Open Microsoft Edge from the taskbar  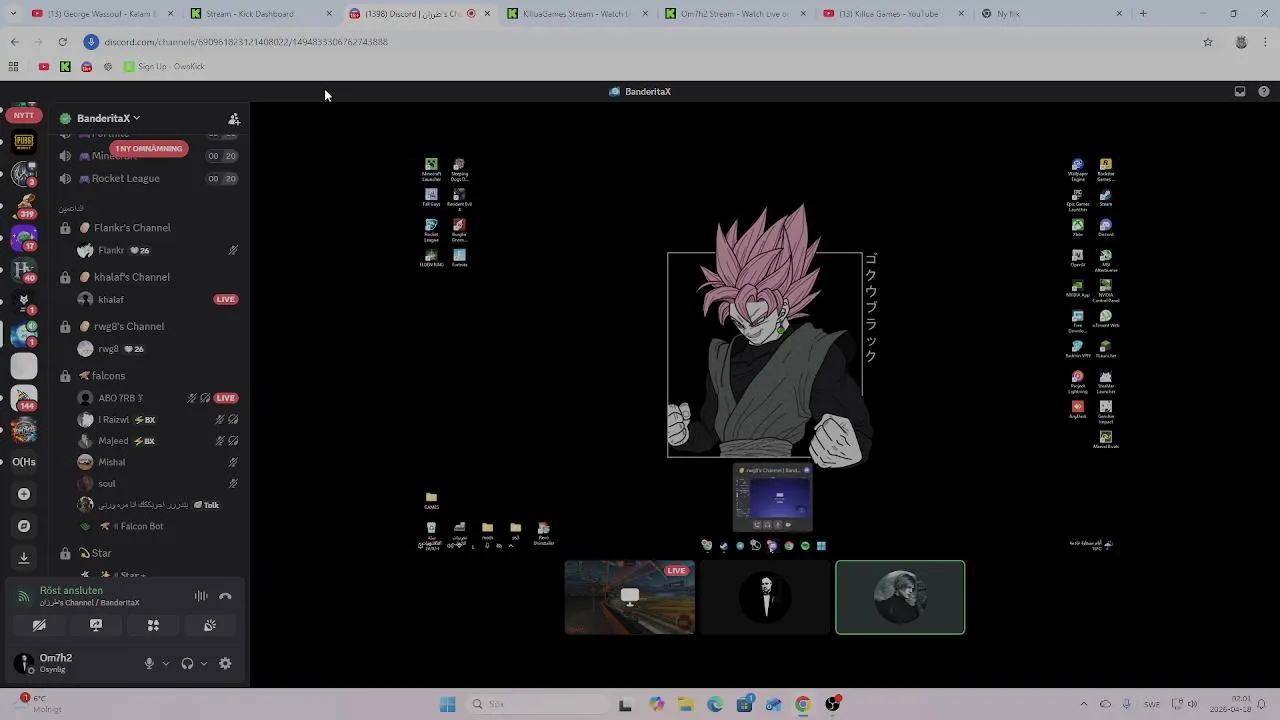[x=715, y=704]
